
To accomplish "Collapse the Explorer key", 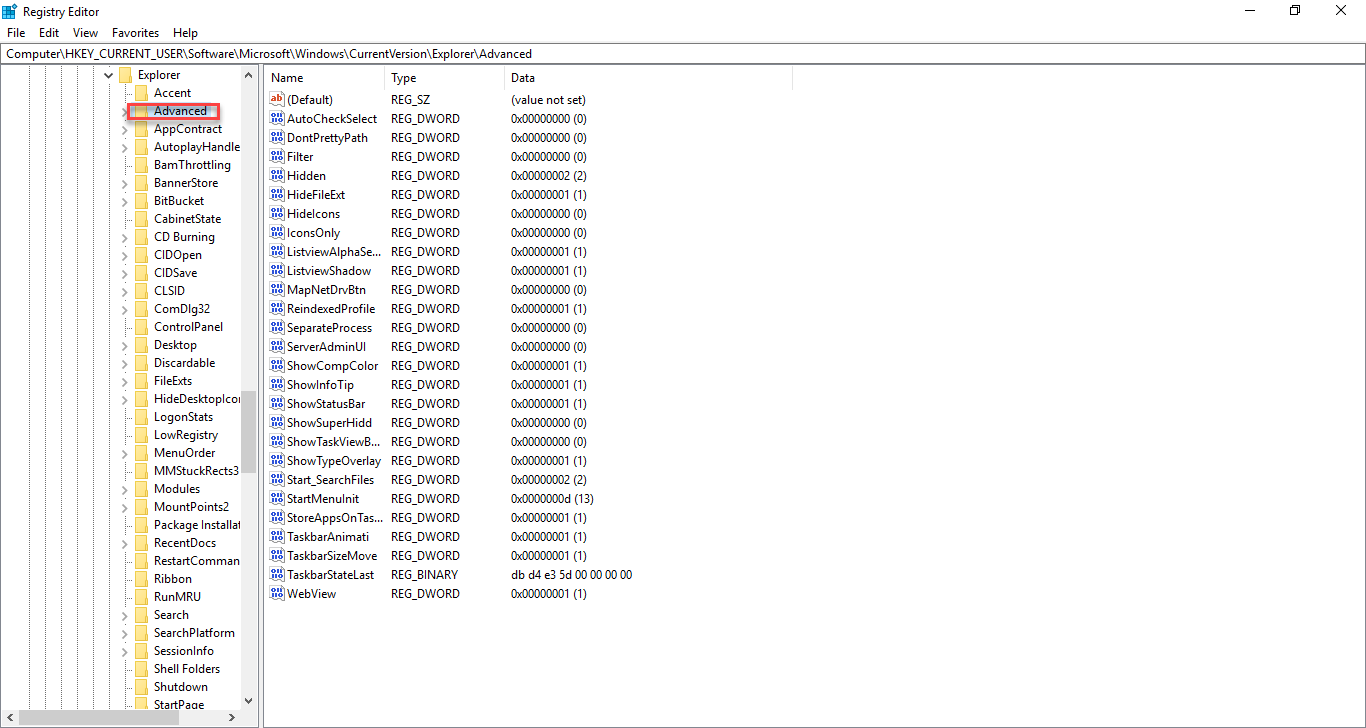I will point(108,75).
